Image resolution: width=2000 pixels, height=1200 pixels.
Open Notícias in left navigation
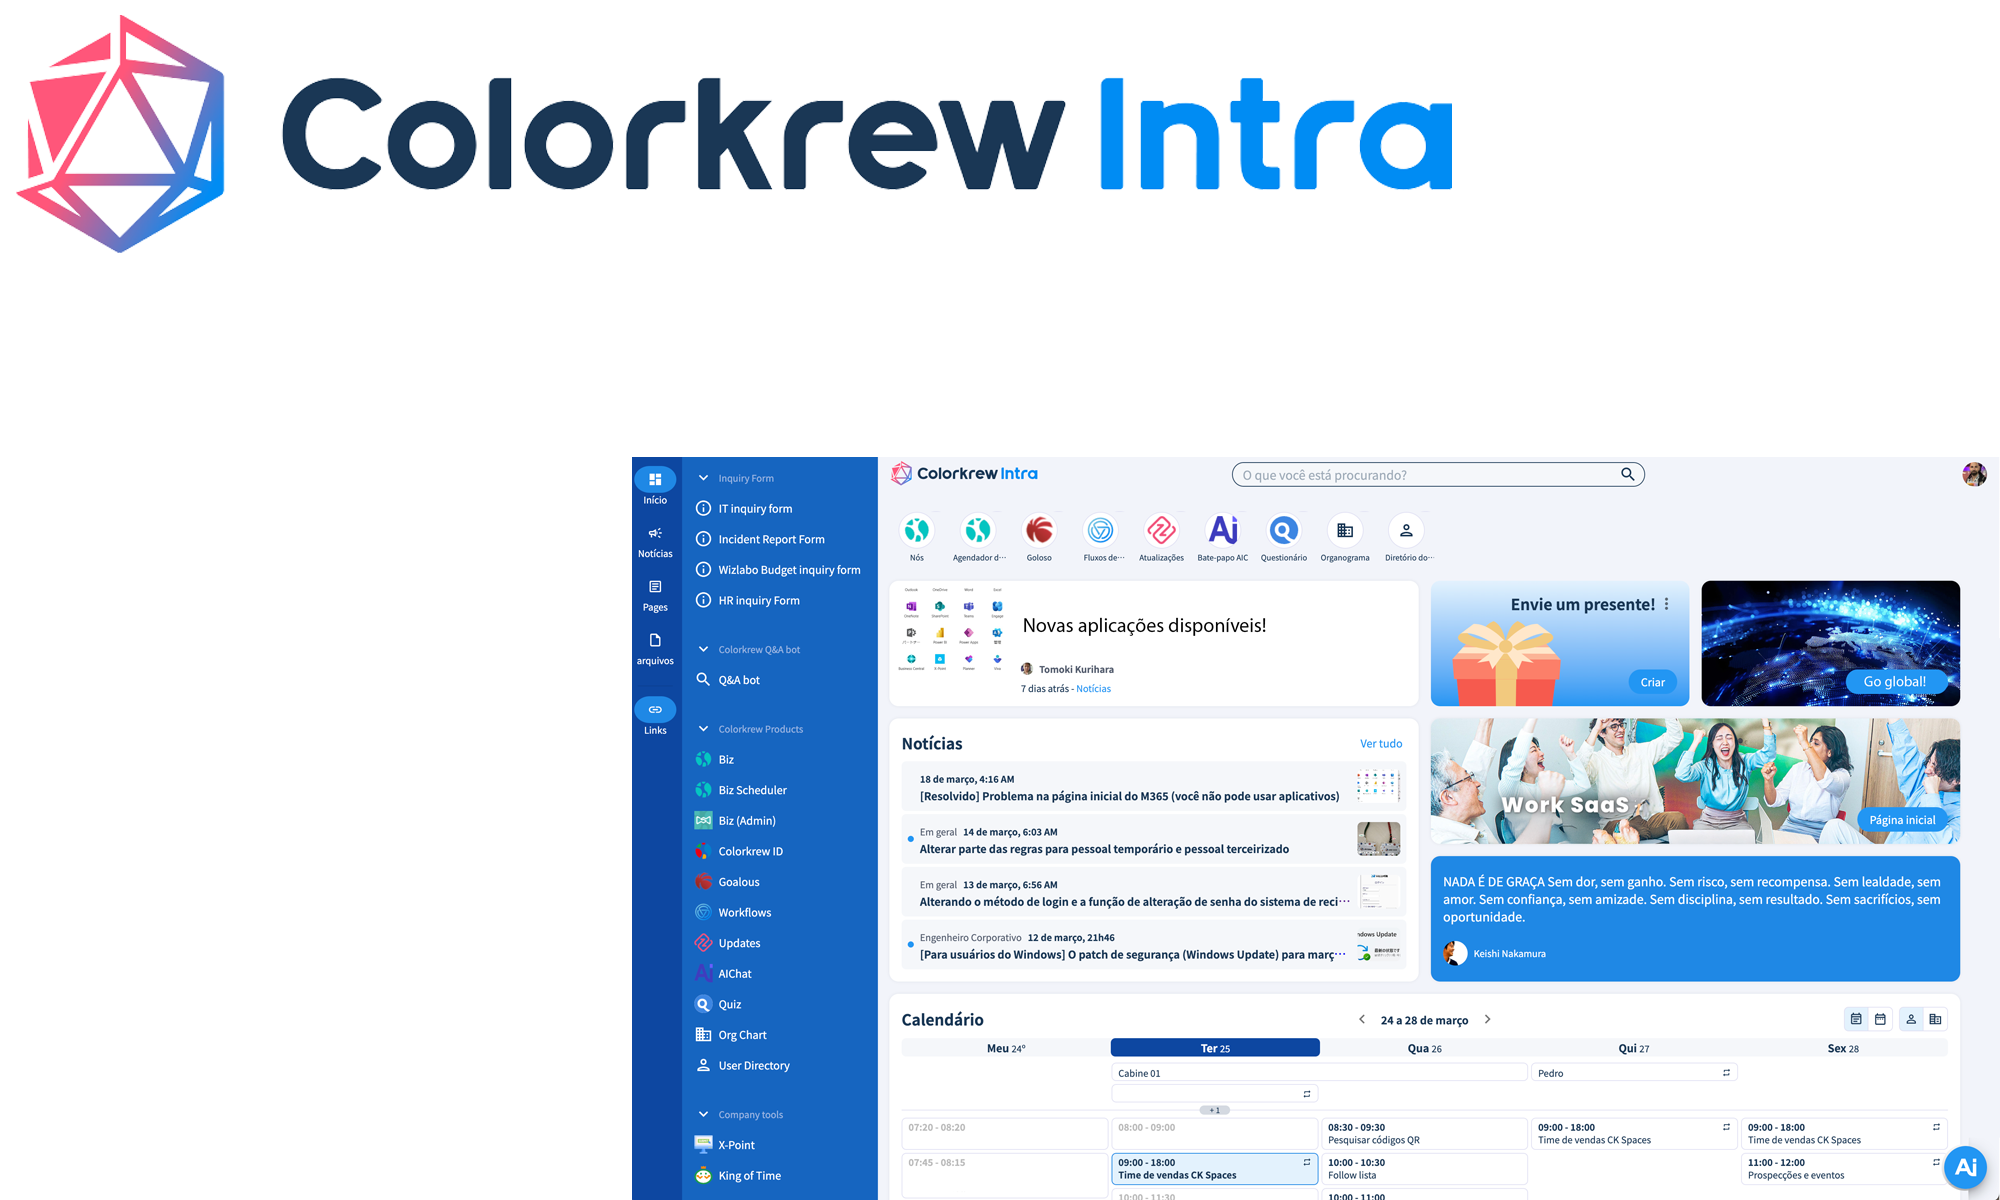coord(655,541)
